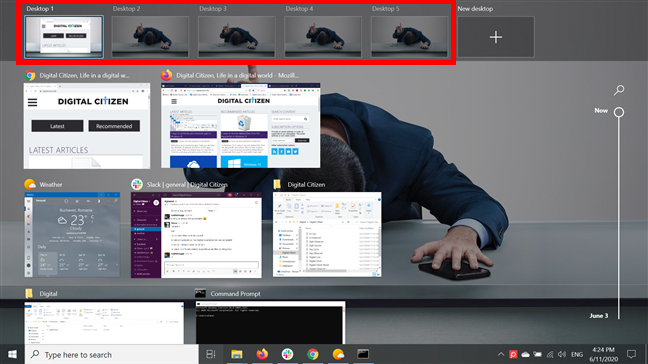The height and width of the screenshot is (364, 648).
Task: Click the Type here to search box
Action: pyautogui.click(x=112, y=354)
